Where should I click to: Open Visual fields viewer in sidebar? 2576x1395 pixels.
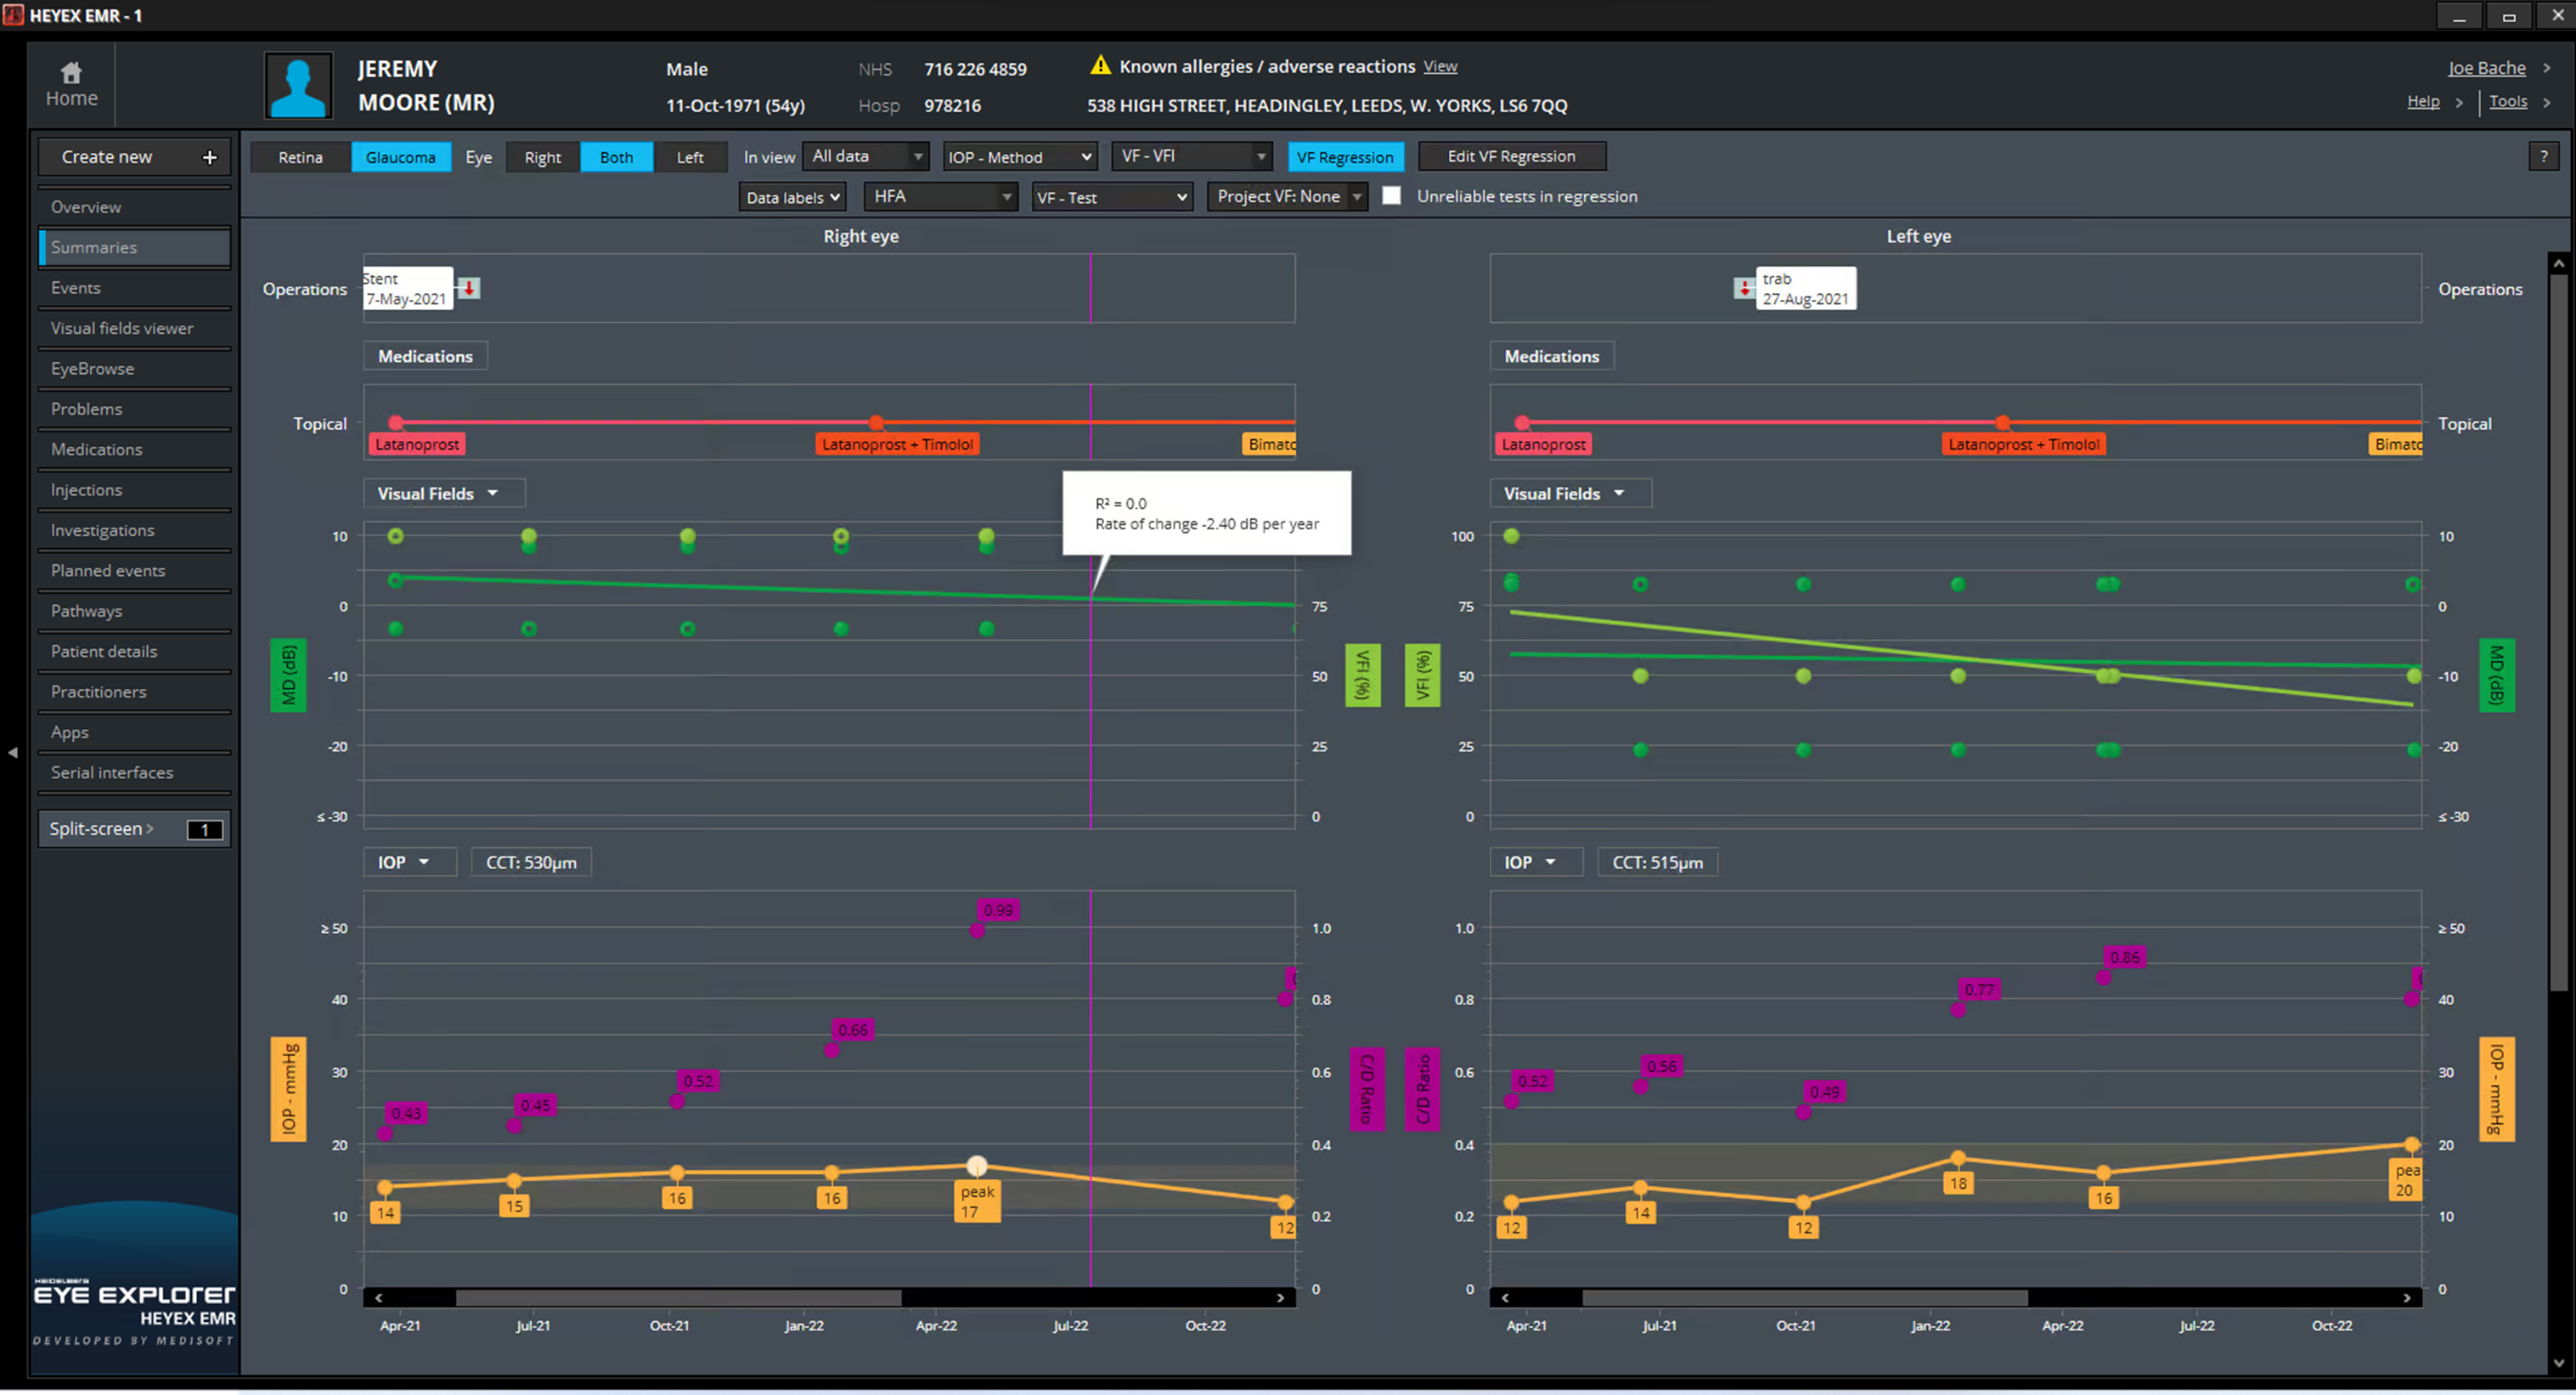click(122, 328)
